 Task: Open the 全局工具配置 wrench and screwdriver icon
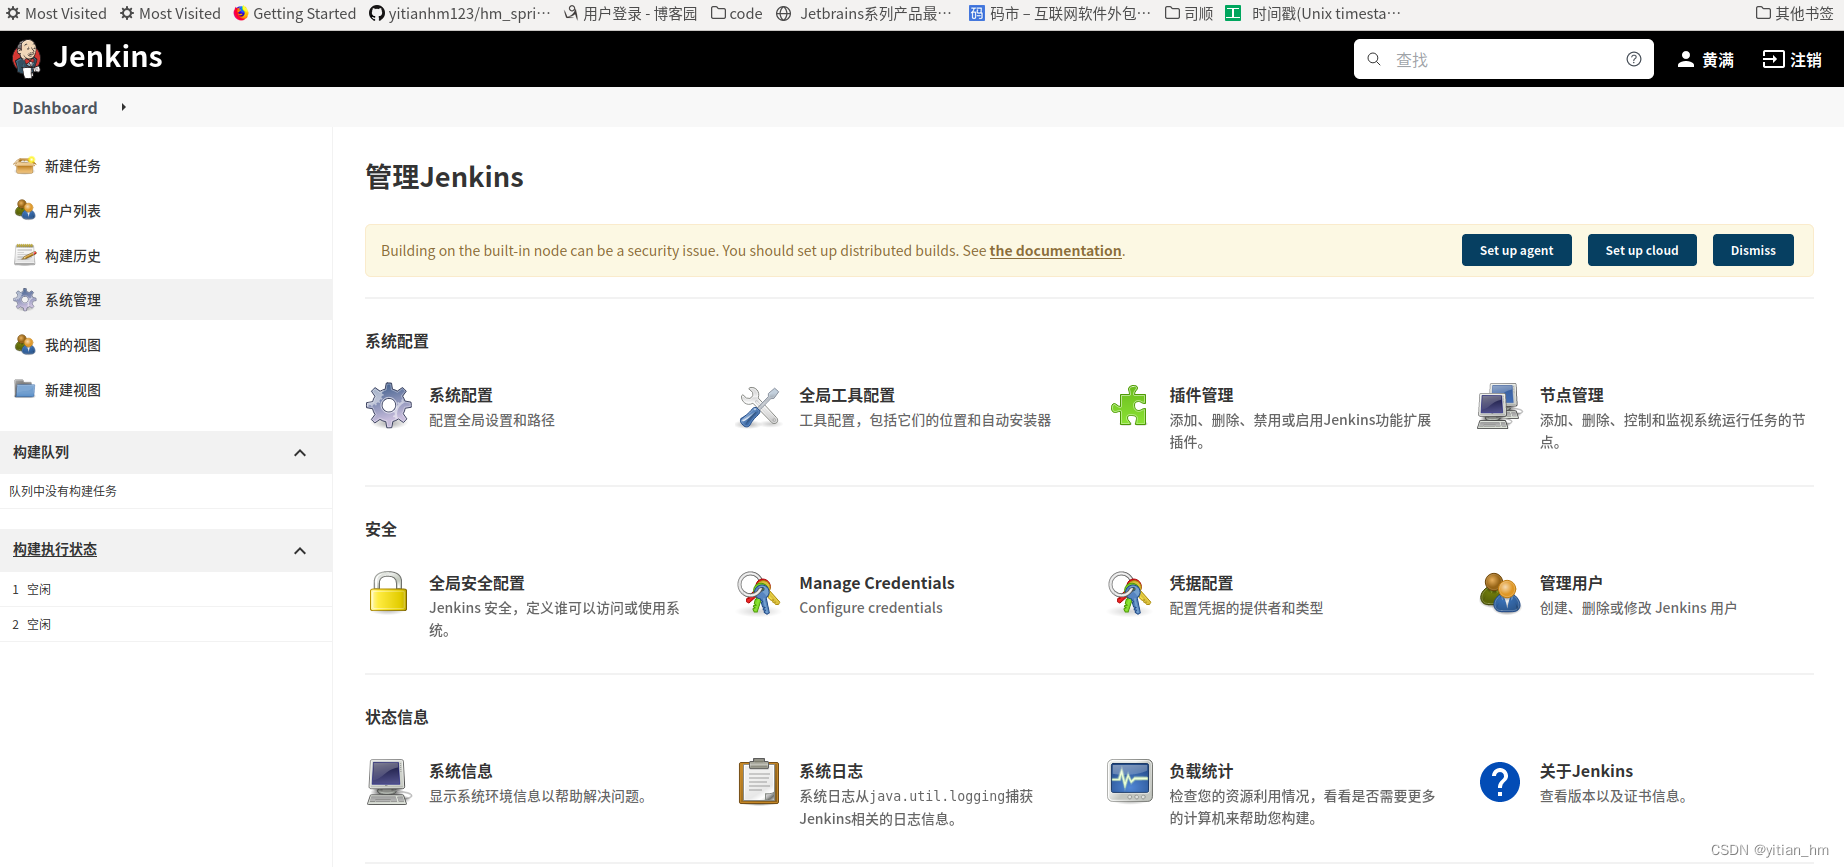coord(759,407)
